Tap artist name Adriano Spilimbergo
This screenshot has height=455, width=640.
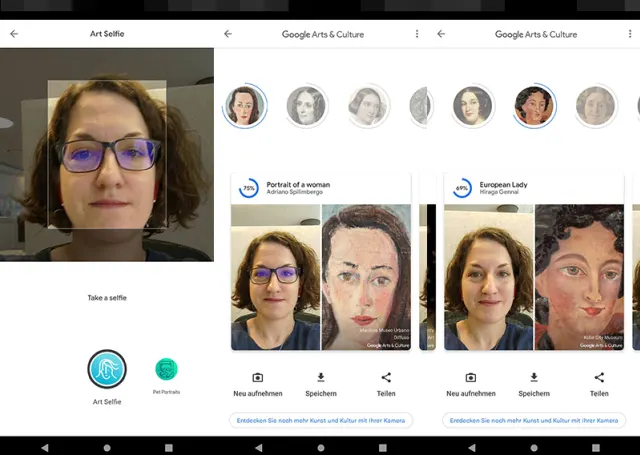pyautogui.click(x=295, y=192)
